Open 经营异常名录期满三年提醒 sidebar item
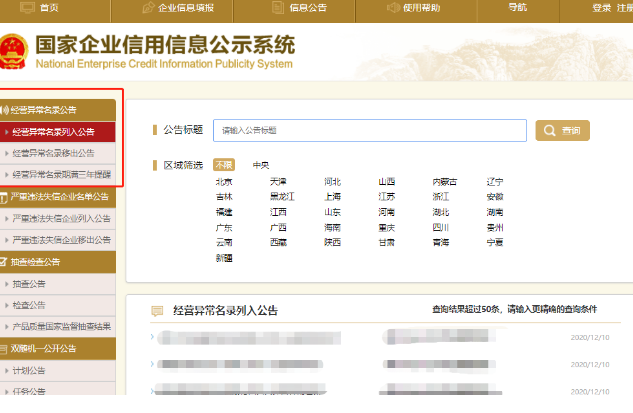Viewport: 633px width, 413px height. (58, 174)
